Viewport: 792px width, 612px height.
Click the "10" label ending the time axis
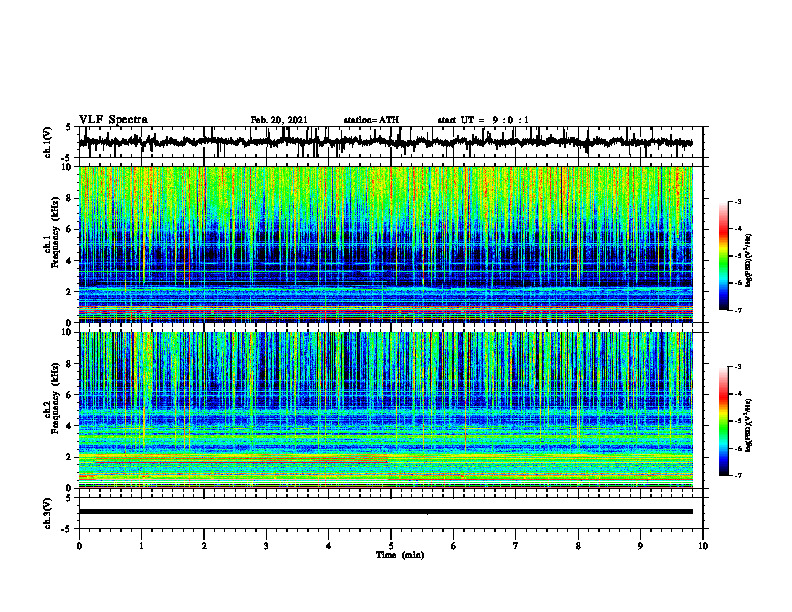[x=703, y=546]
